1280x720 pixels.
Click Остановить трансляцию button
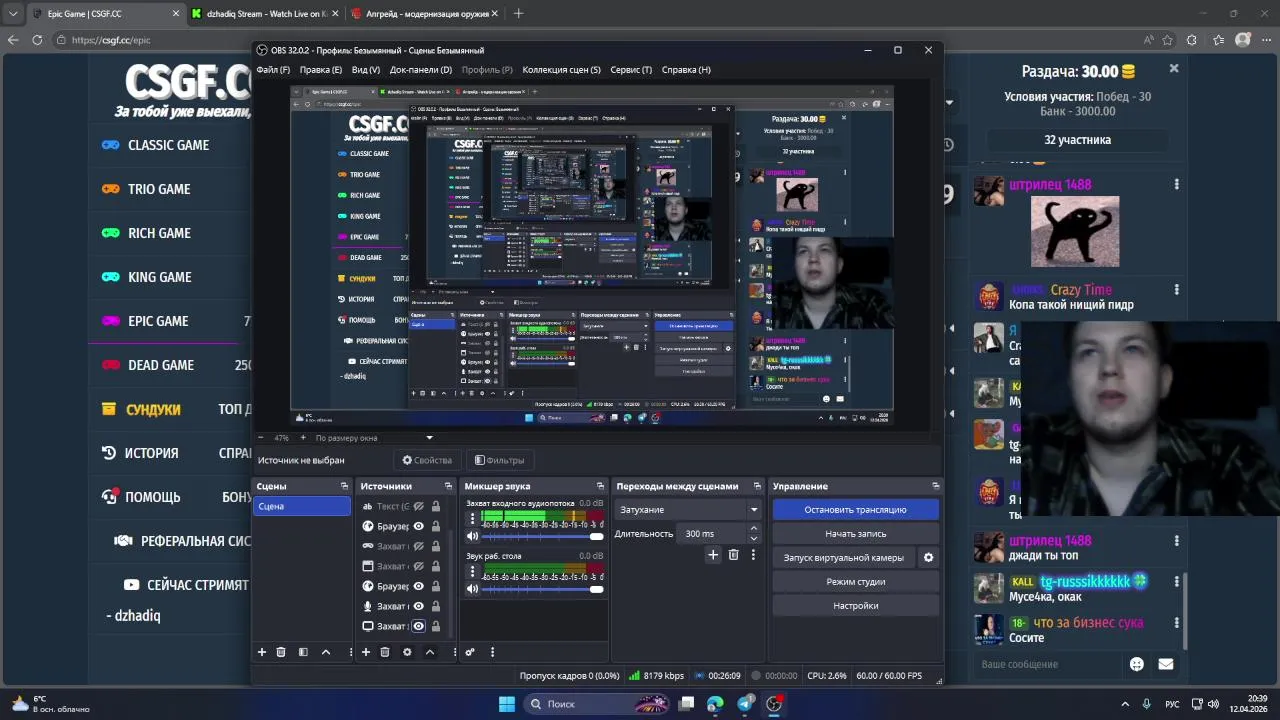[855, 510]
